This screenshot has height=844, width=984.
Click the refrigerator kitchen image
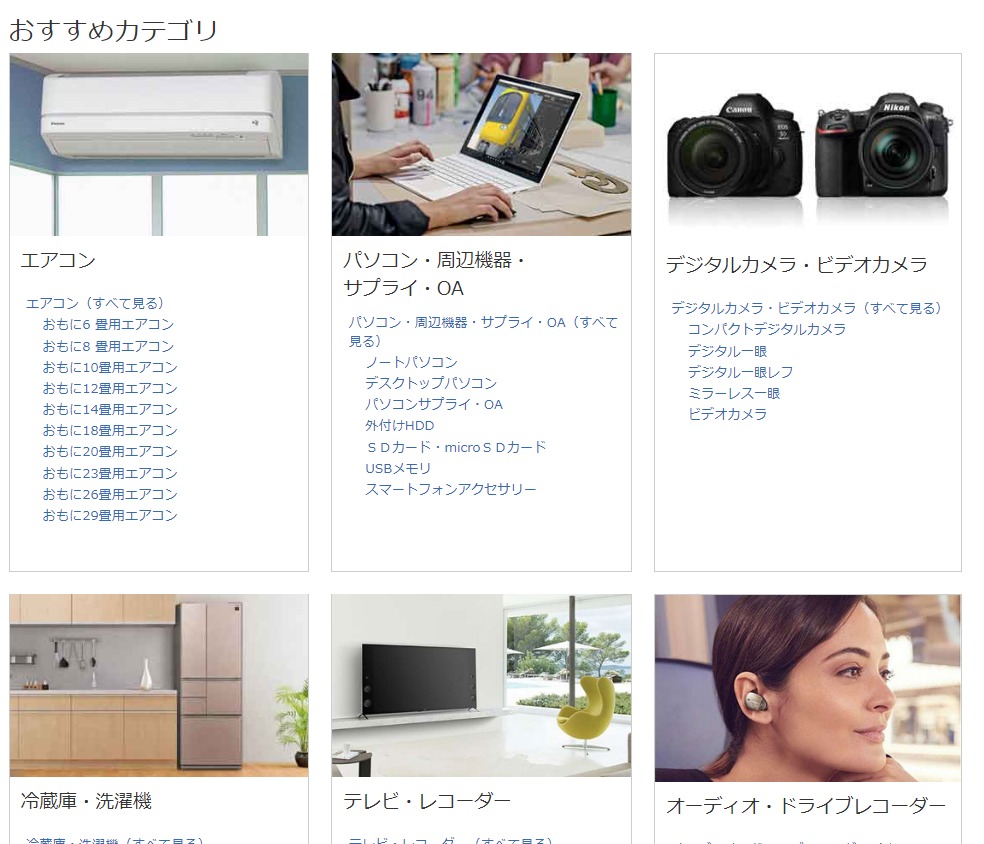[x=159, y=685]
